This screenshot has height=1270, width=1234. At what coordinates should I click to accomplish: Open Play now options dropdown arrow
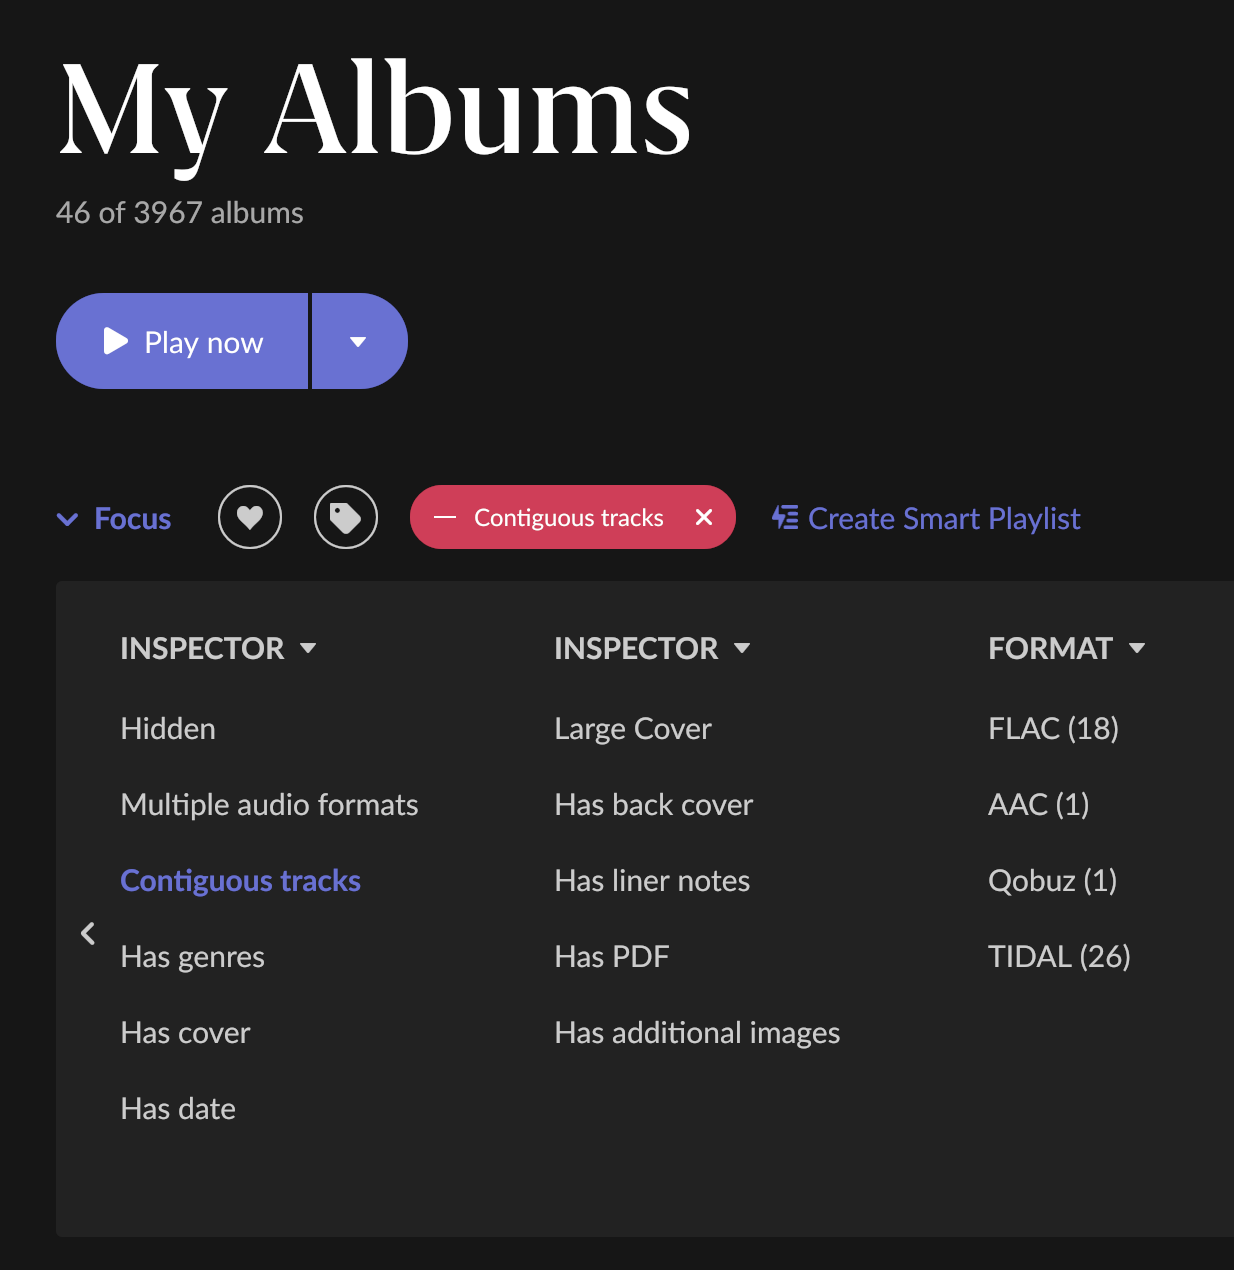click(x=358, y=342)
